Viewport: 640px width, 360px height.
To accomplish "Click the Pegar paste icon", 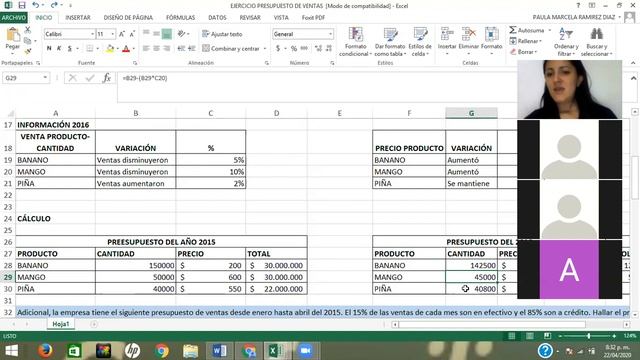I will click(x=13, y=35).
